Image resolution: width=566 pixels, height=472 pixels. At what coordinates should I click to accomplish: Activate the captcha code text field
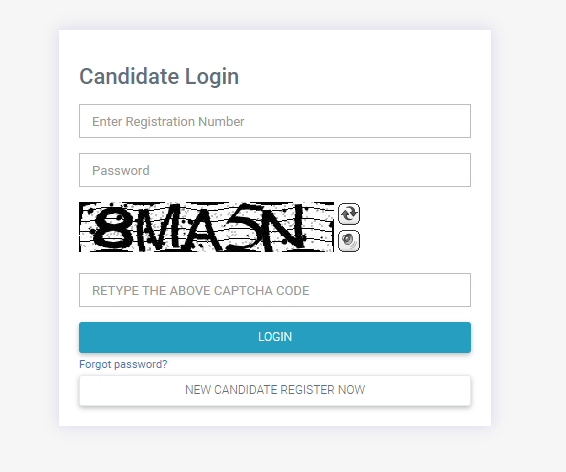tap(275, 290)
